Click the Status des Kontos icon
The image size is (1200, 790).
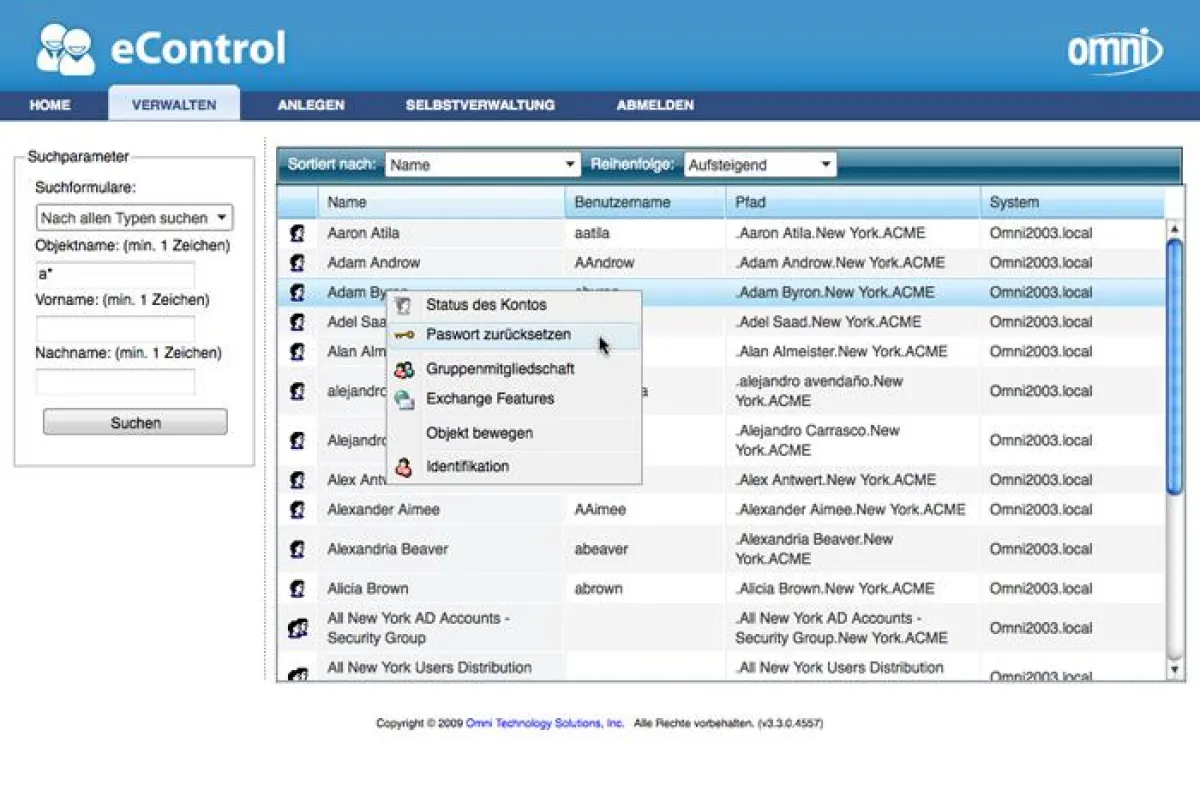click(x=401, y=305)
